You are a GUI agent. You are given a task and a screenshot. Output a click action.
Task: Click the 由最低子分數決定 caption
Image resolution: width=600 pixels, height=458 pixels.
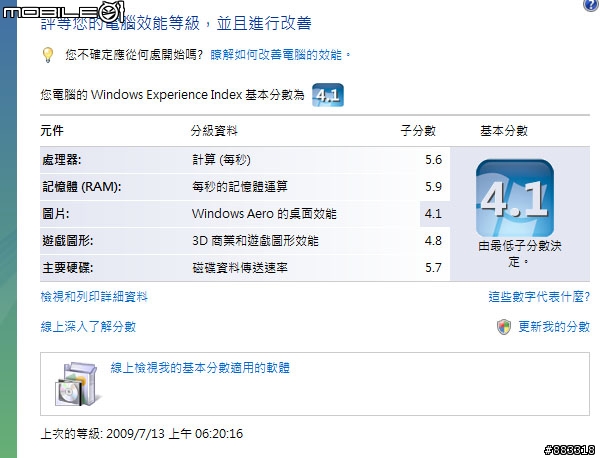[519, 253]
